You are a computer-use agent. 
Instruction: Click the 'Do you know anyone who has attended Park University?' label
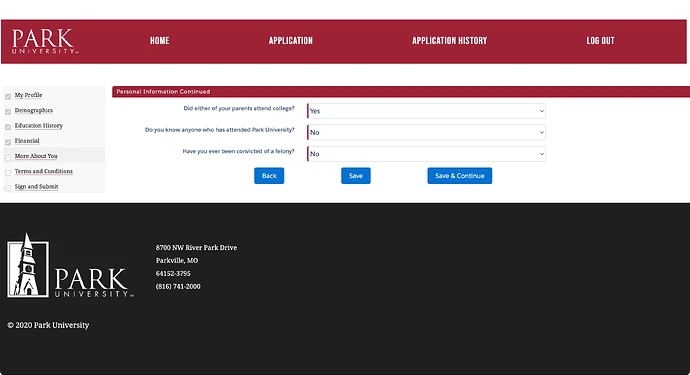[220, 130]
